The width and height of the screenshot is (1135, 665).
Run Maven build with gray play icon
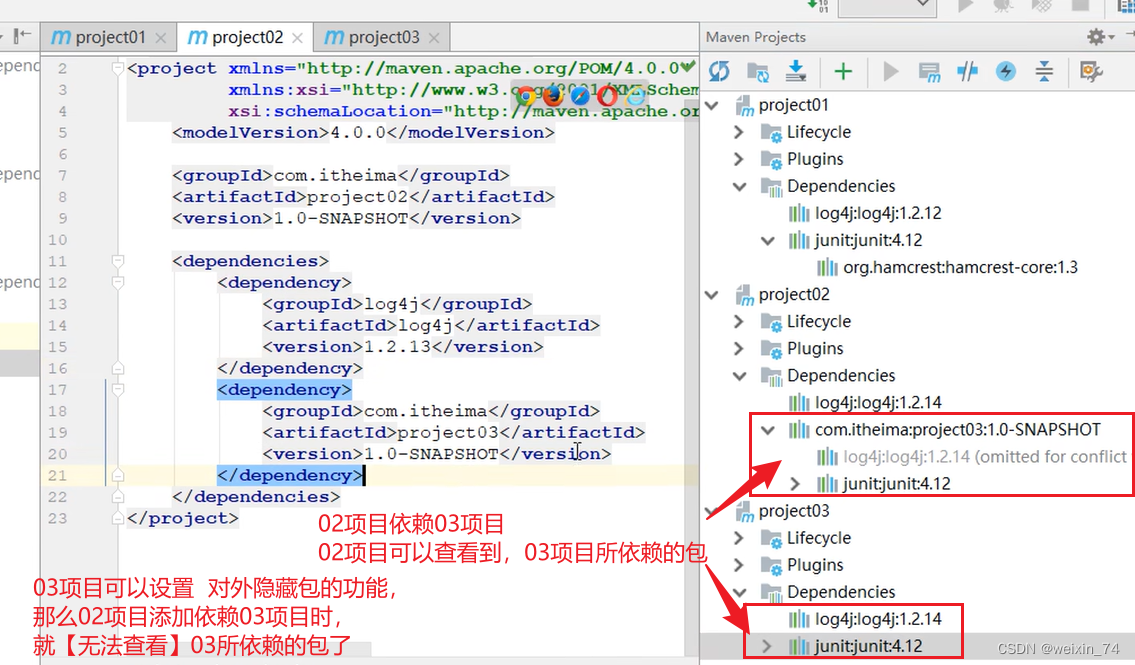tap(891, 71)
